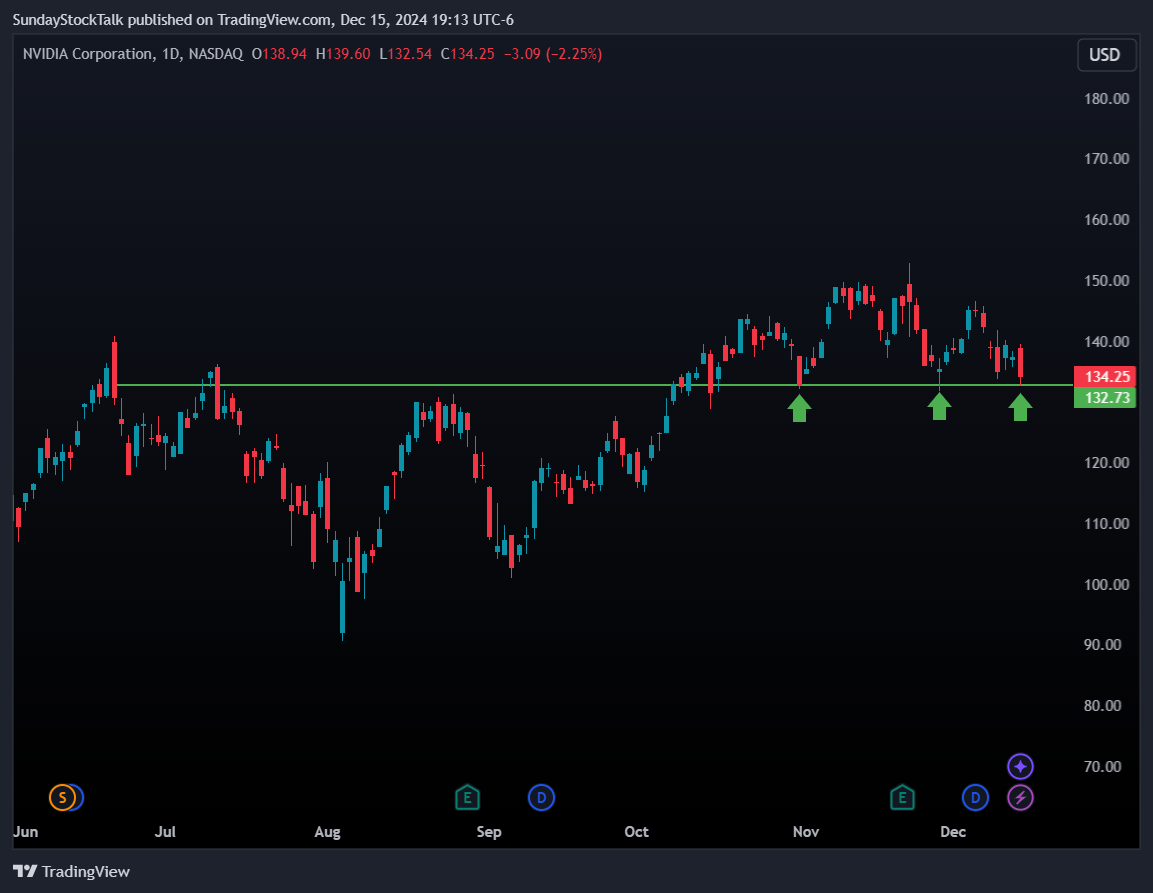Screen dimensions: 1153x893
Task: Click the open value O138.94
Action: (279, 54)
